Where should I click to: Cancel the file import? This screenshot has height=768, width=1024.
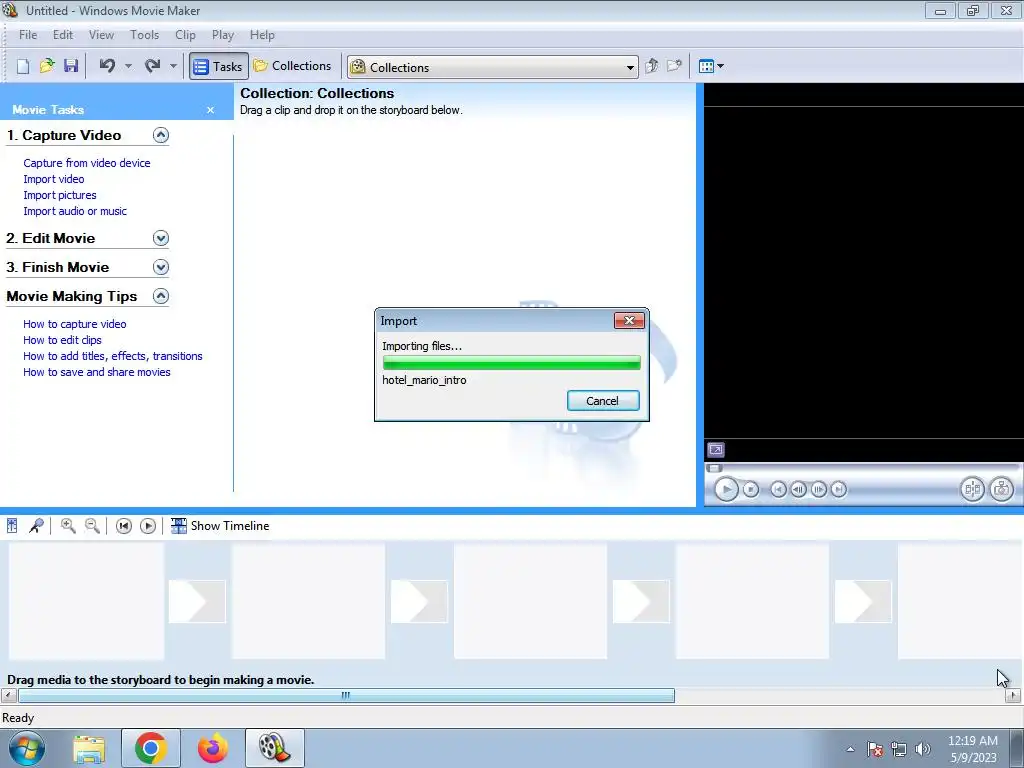(x=603, y=401)
